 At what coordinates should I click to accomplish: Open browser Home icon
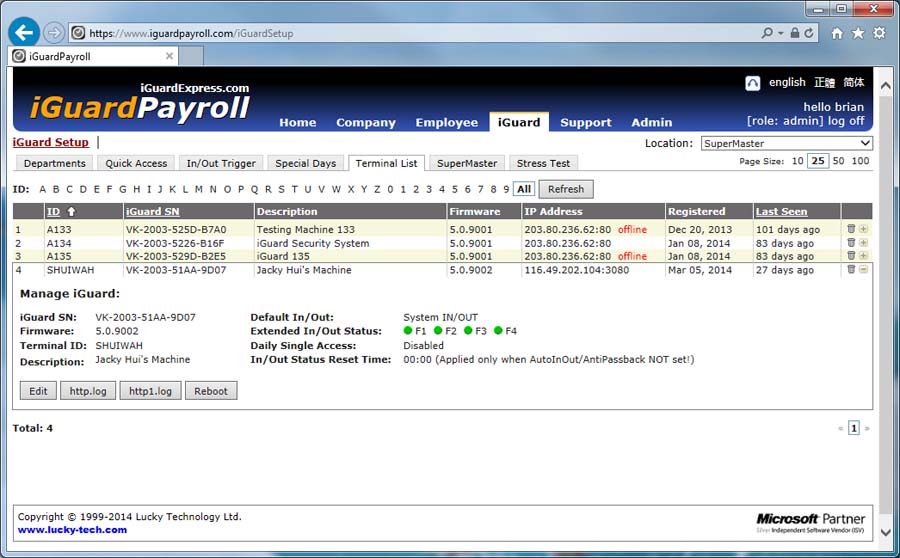[837, 33]
